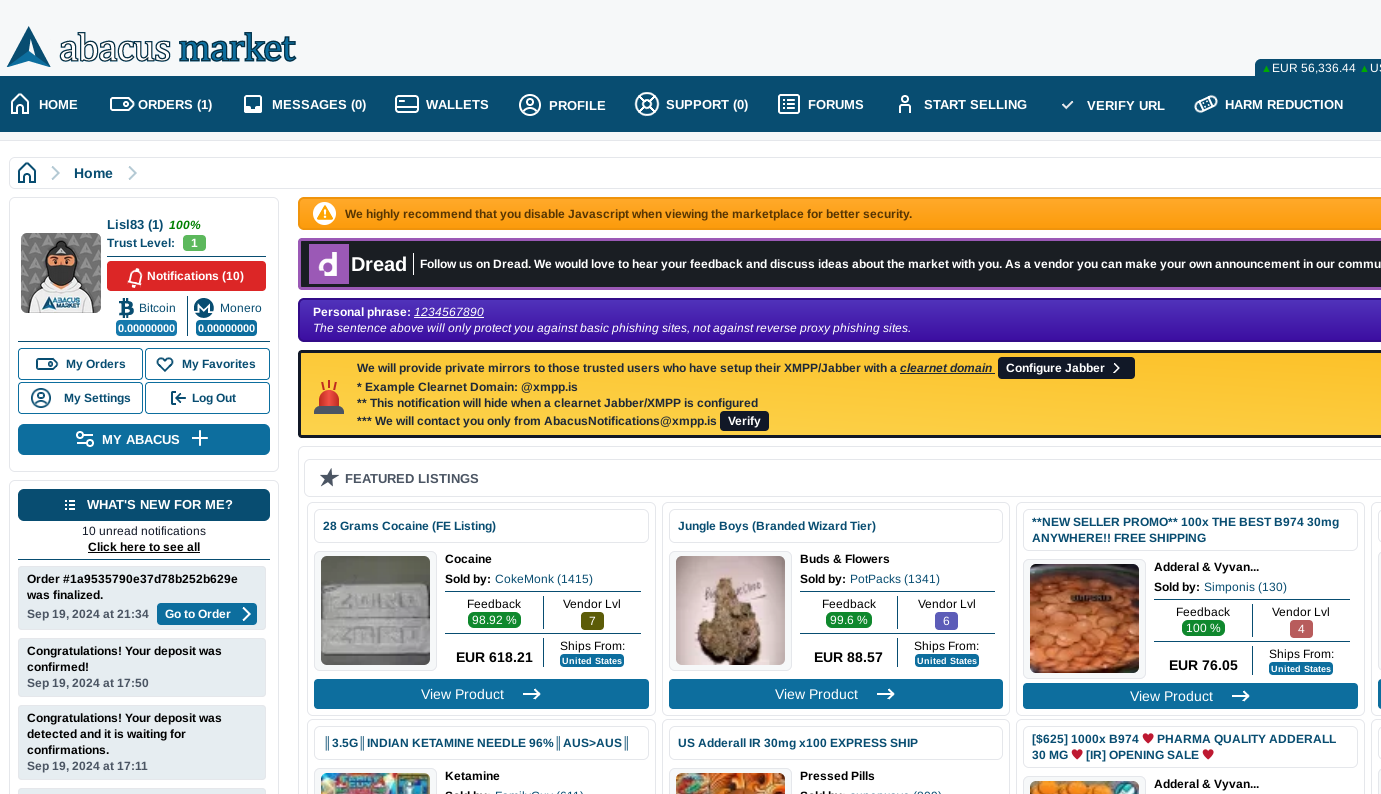Open the Harm Reduction page icon
This screenshot has height=794, width=1381.
1205,103
